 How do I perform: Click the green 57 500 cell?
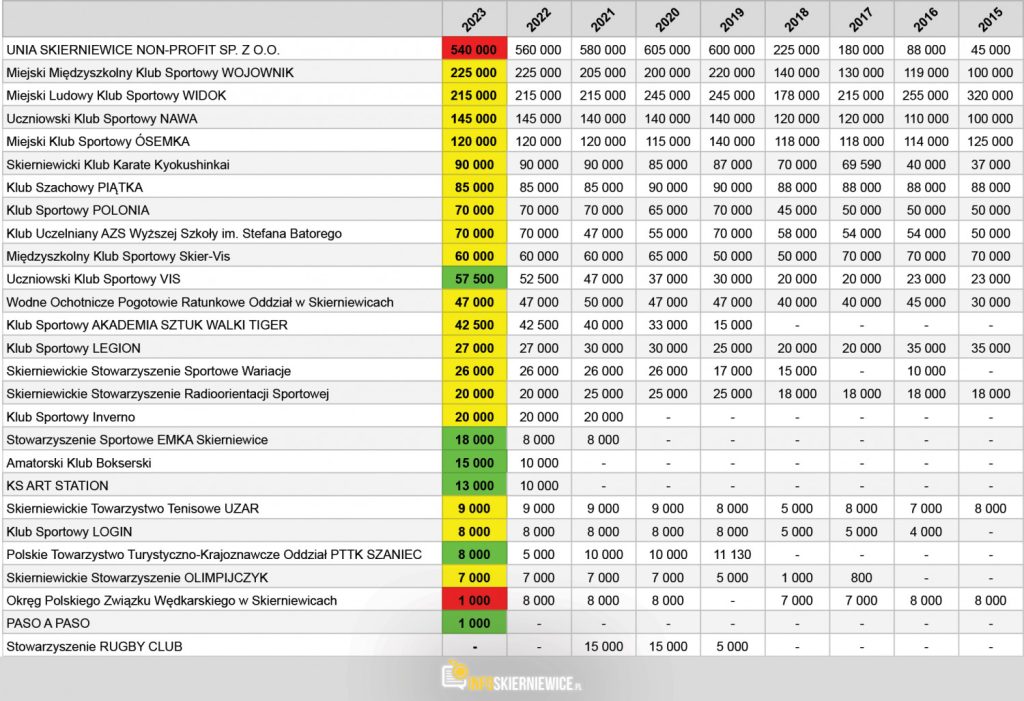click(x=474, y=279)
